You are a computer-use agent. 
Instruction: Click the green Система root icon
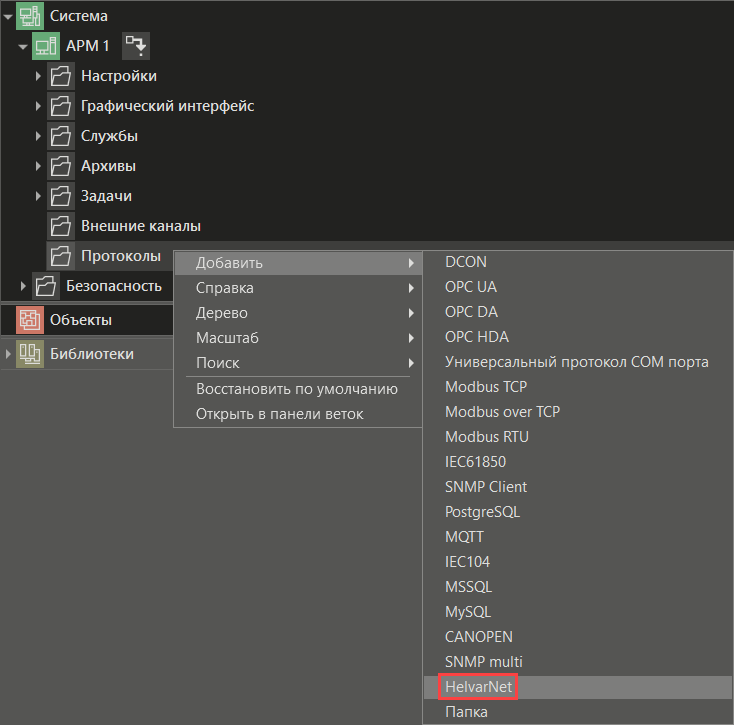tap(30, 16)
